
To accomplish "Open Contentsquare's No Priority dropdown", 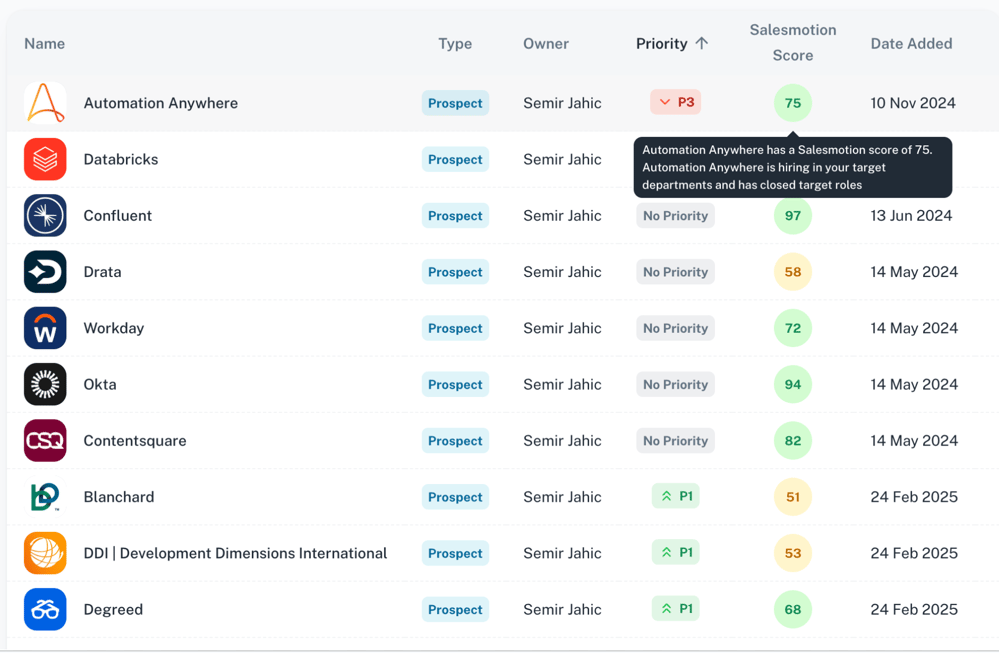I will point(675,441).
